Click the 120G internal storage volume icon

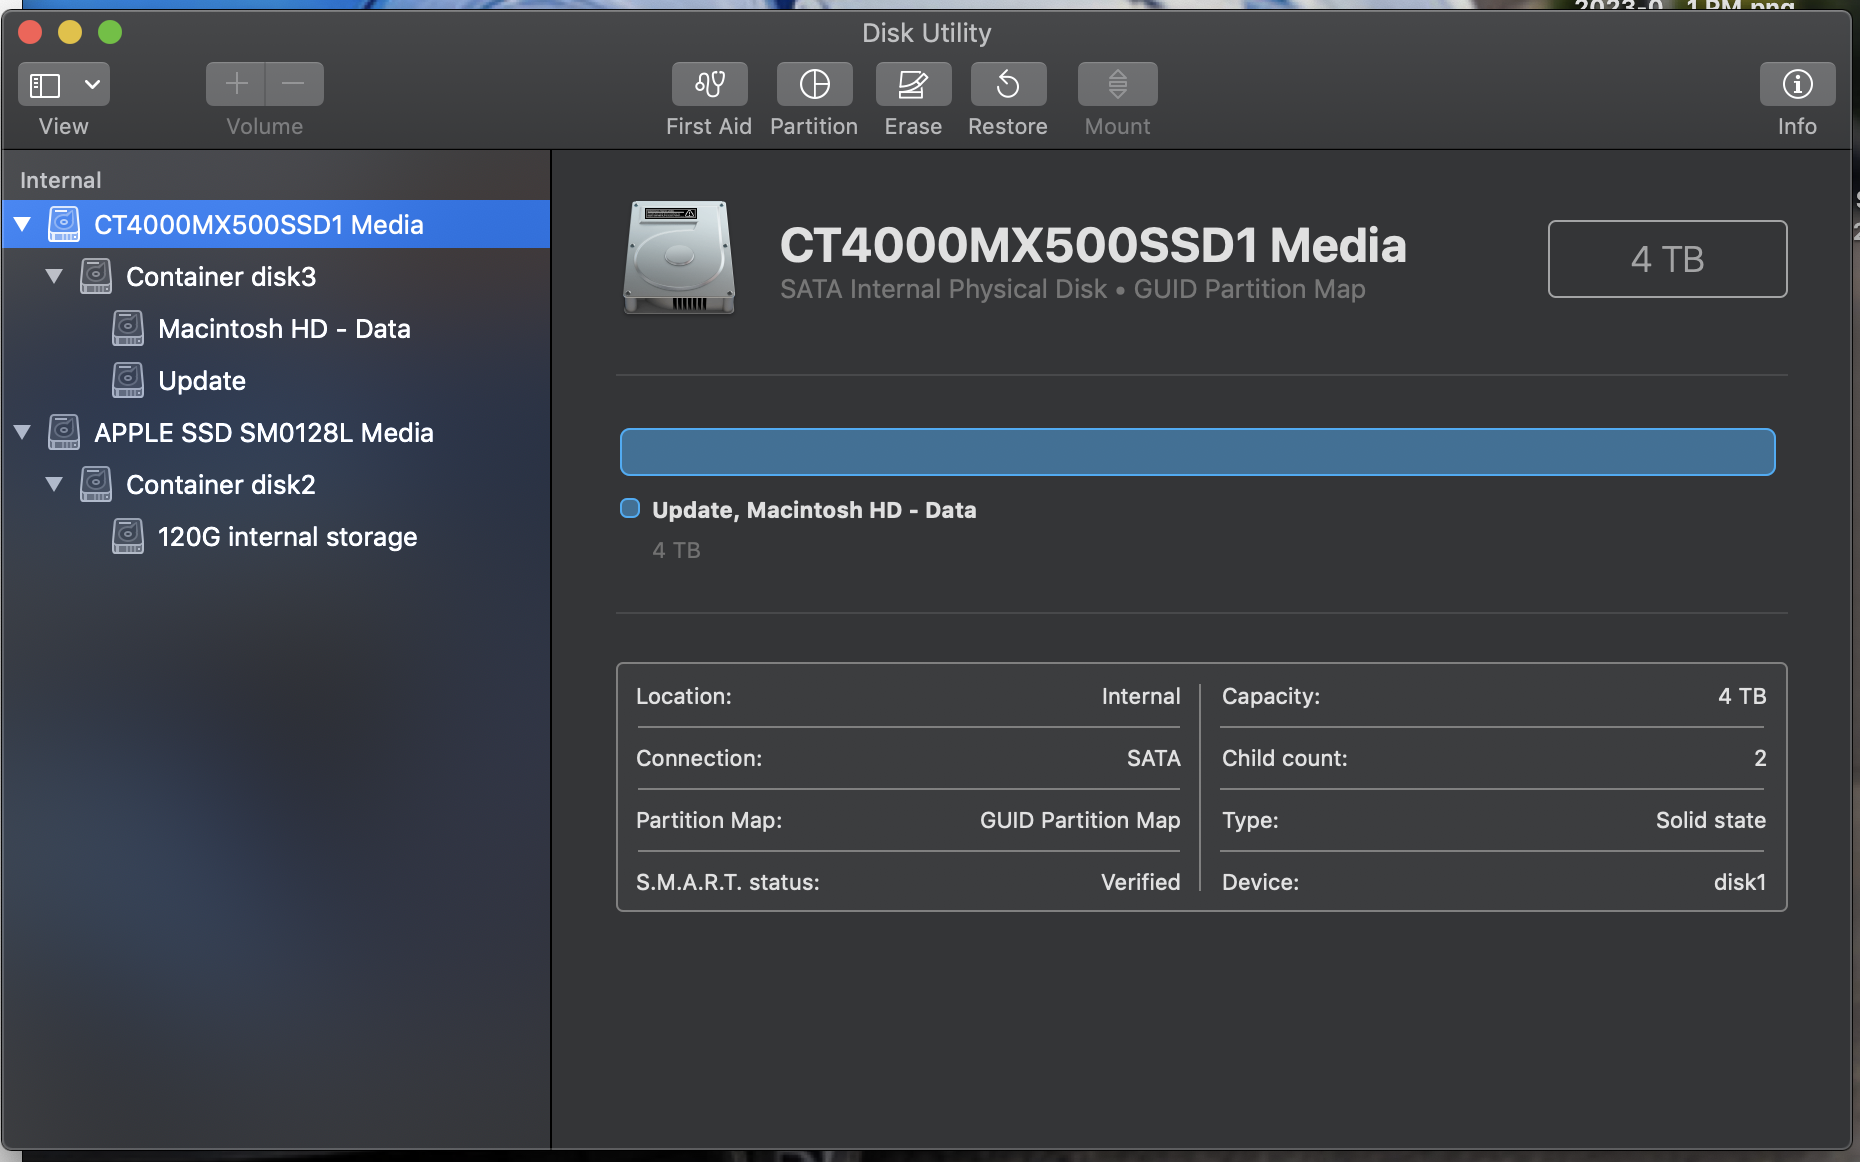click(x=128, y=536)
